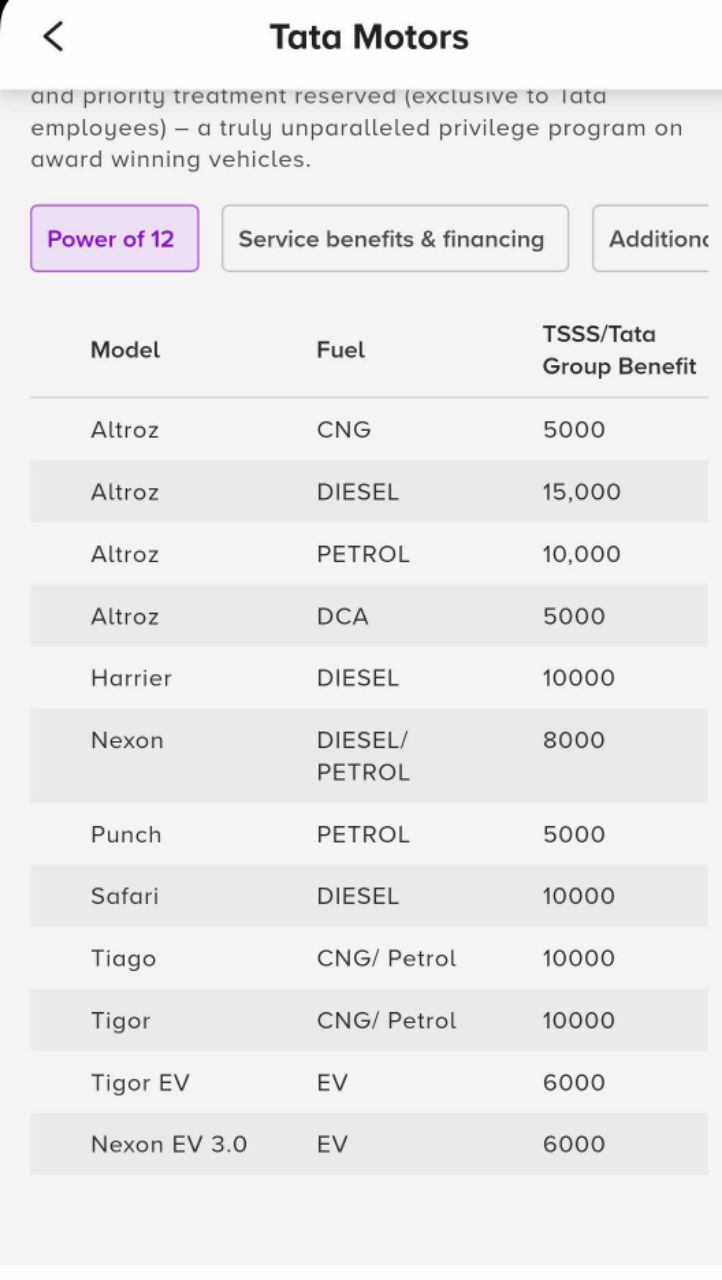Select the Safari model row

[x=124, y=896]
